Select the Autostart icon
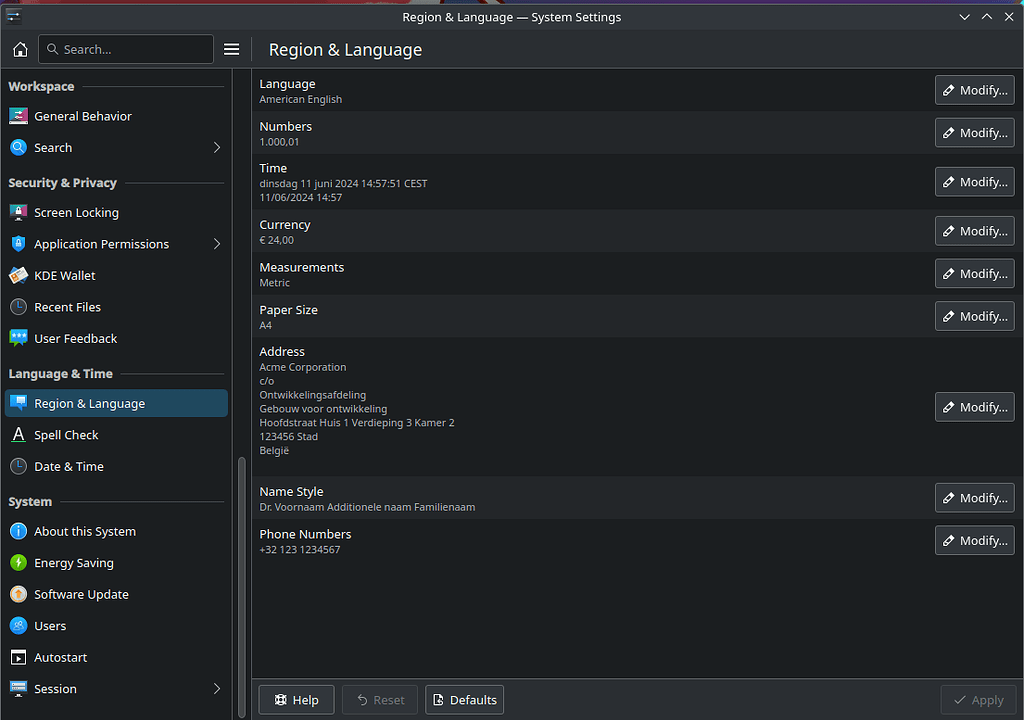 coord(18,657)
